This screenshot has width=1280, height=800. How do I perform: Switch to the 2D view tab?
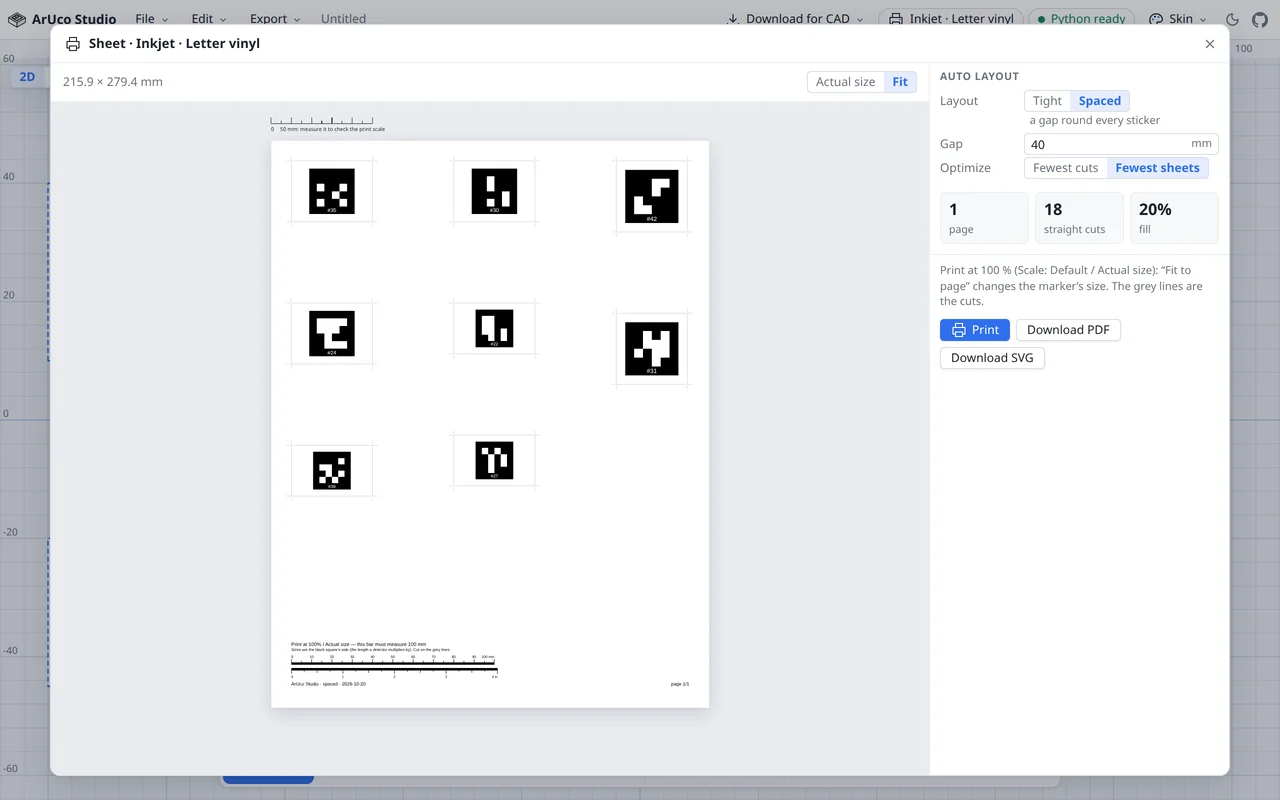point(27,77)
